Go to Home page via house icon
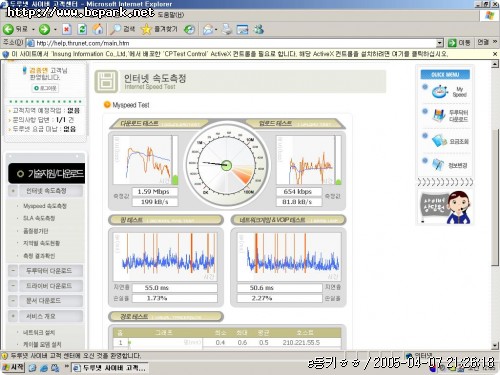The width and height of the screenshot is (500, 375). click(98, 29)
